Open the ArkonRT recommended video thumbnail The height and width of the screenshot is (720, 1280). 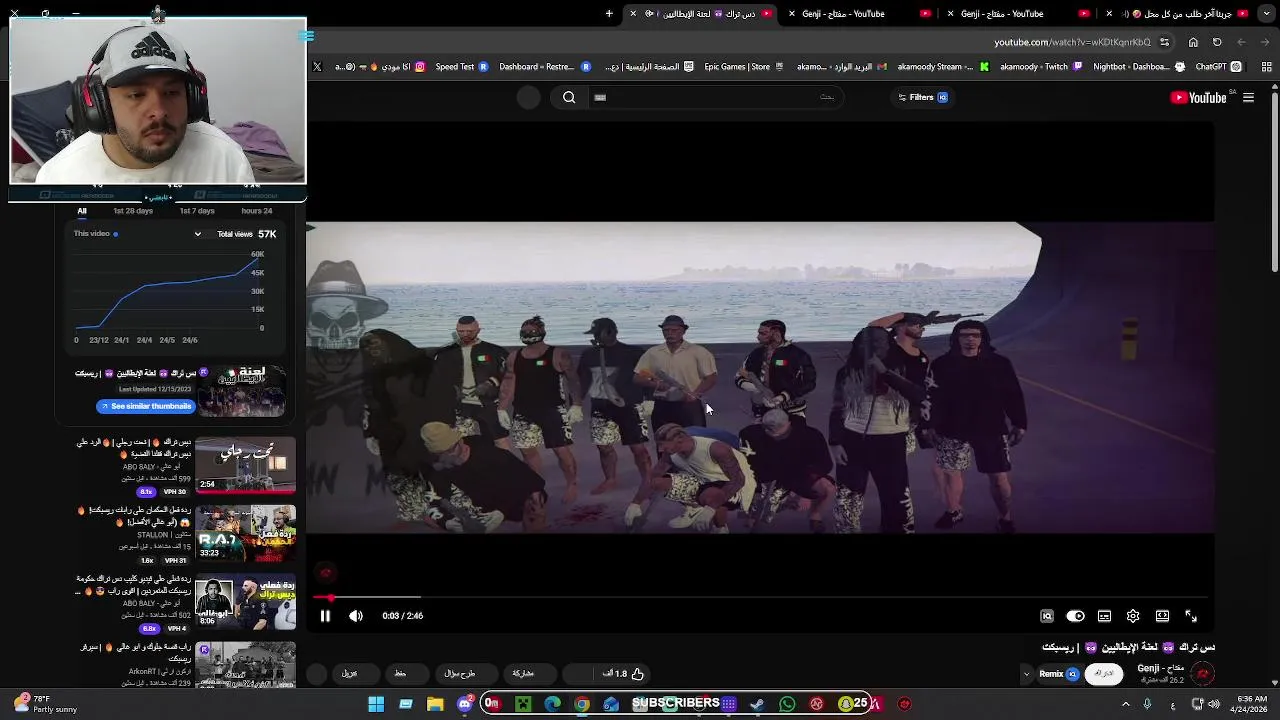(x=245, y=665)
